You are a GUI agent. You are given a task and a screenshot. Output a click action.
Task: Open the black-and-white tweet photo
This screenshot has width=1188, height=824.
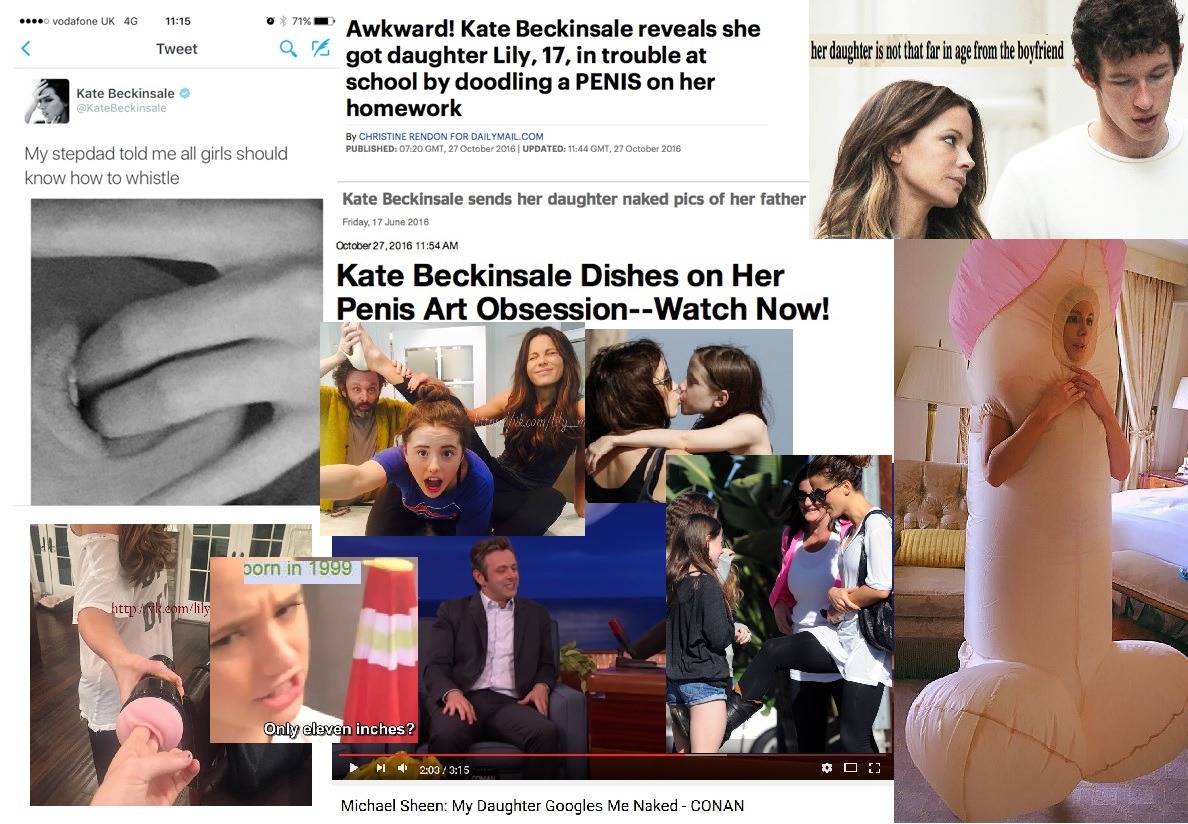(177, 351)
